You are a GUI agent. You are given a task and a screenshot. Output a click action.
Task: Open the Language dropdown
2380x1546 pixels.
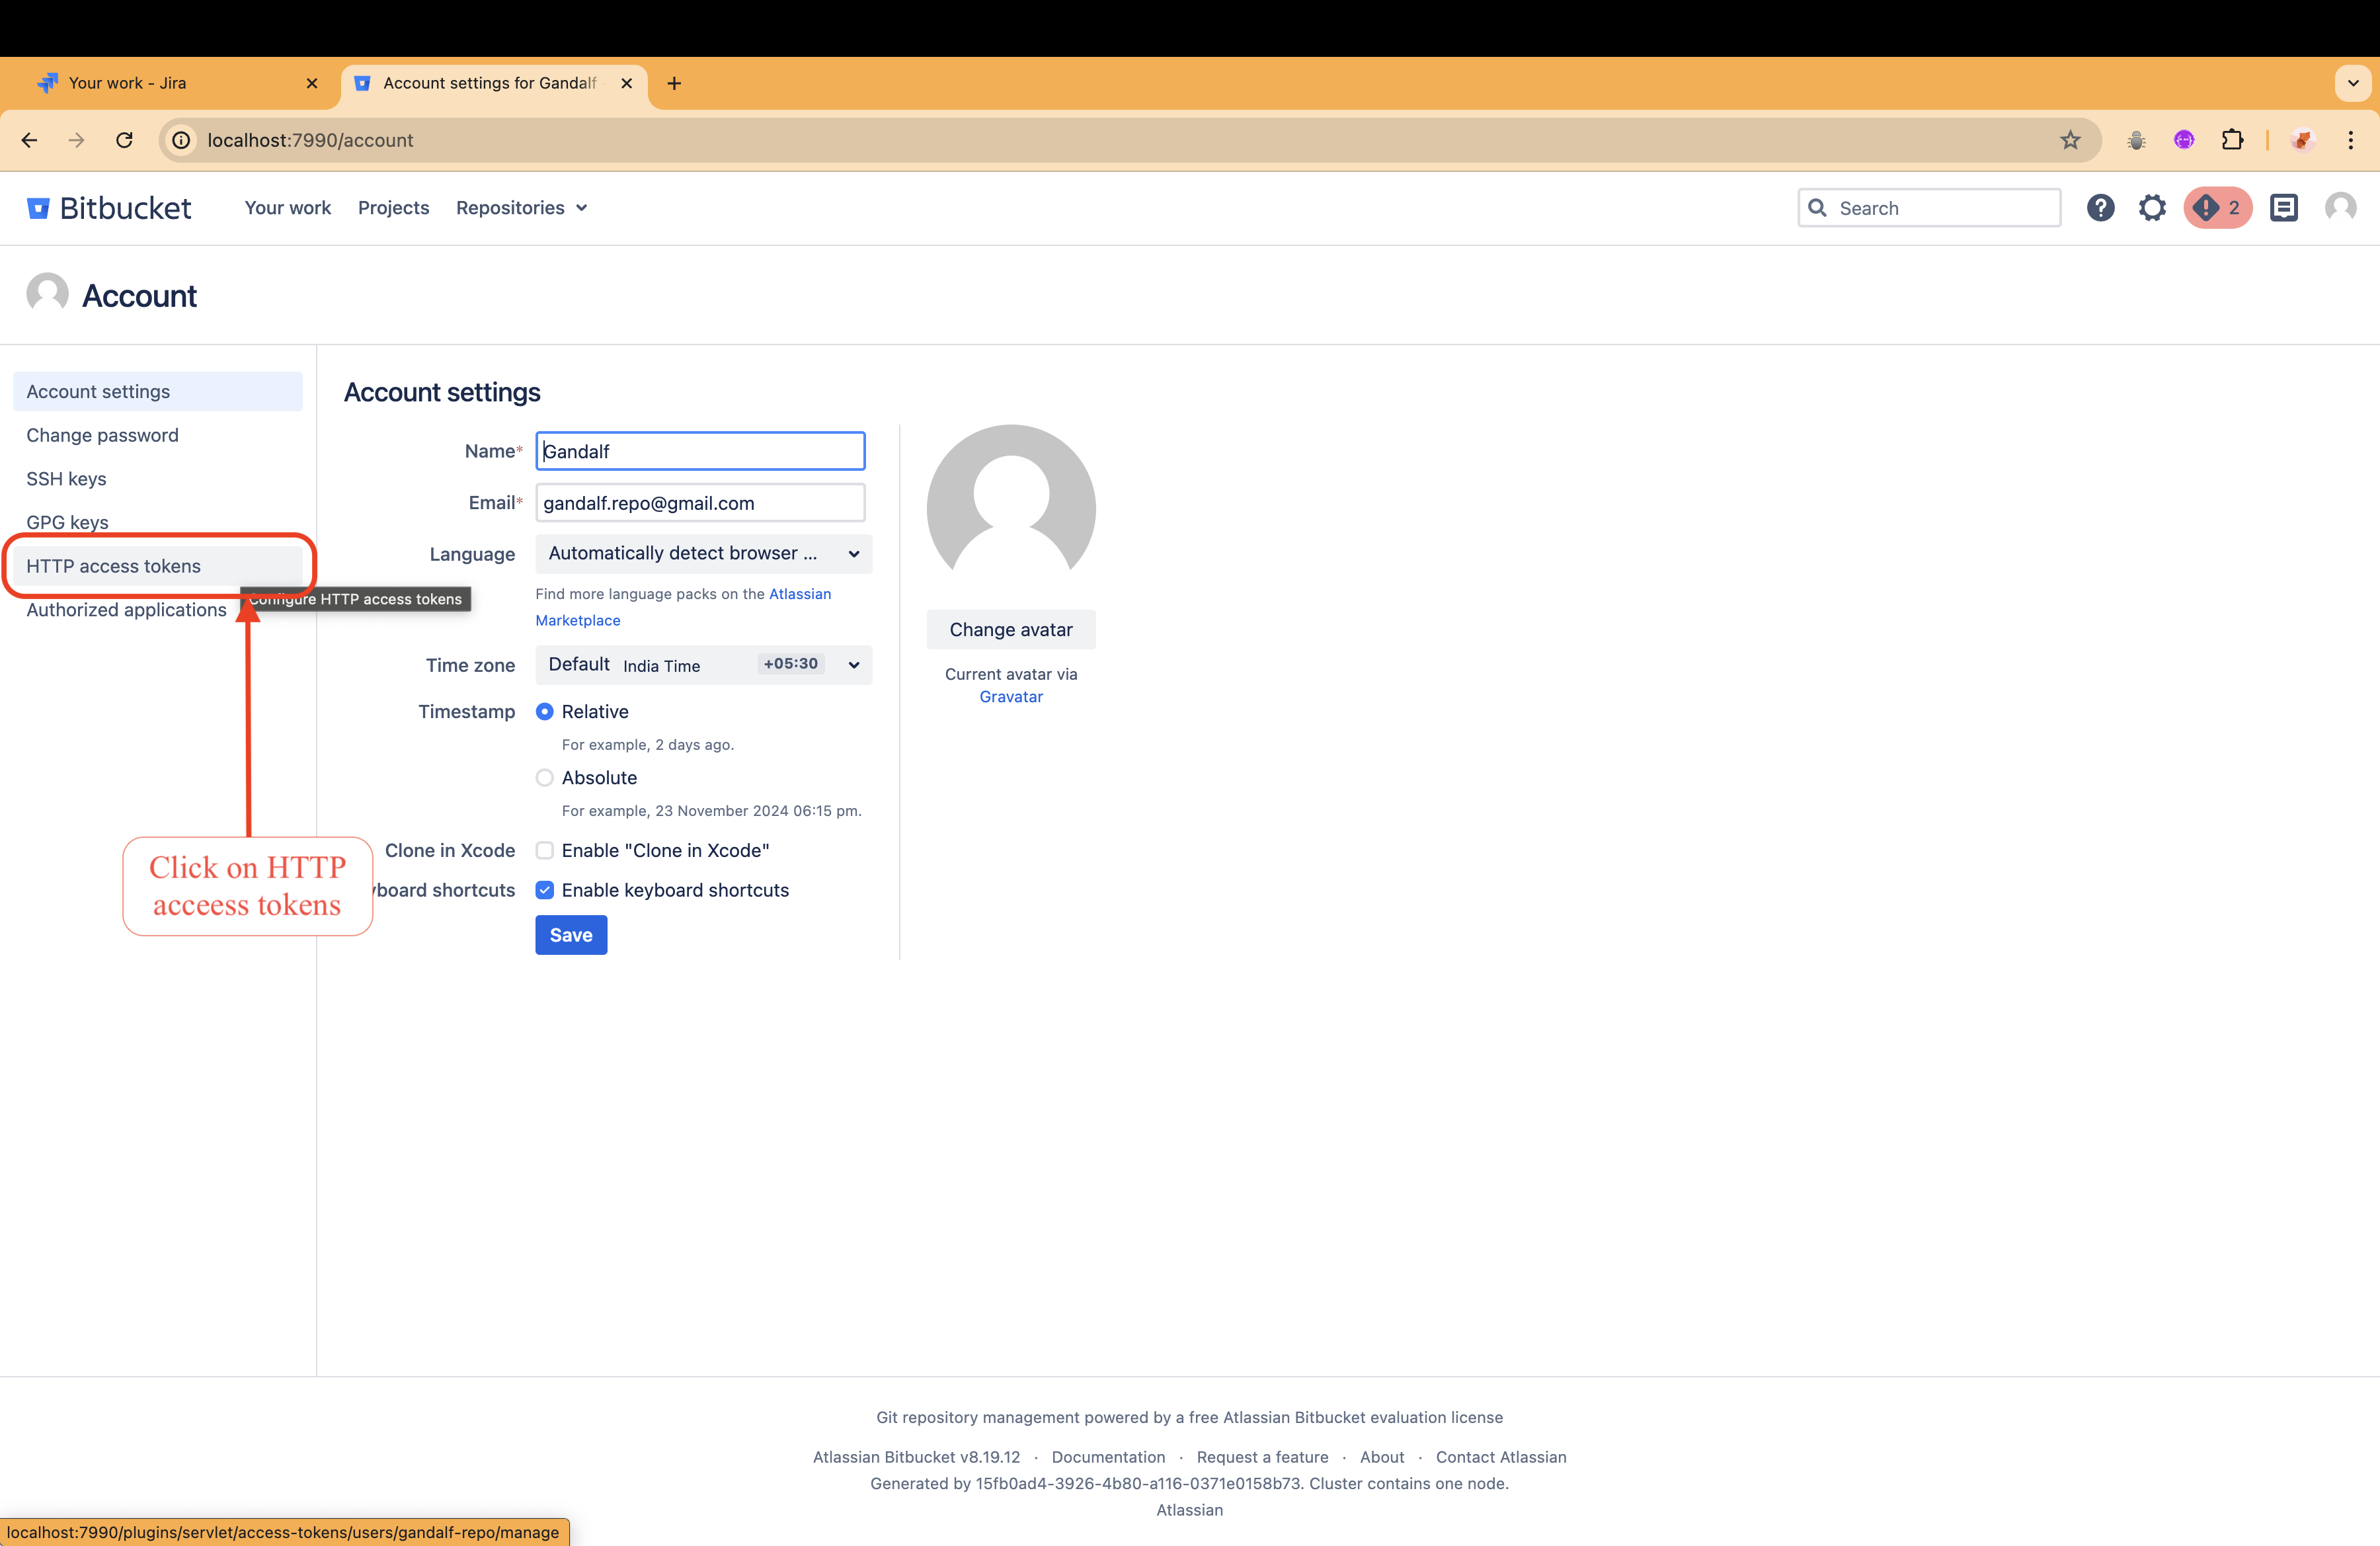[703, 554]
